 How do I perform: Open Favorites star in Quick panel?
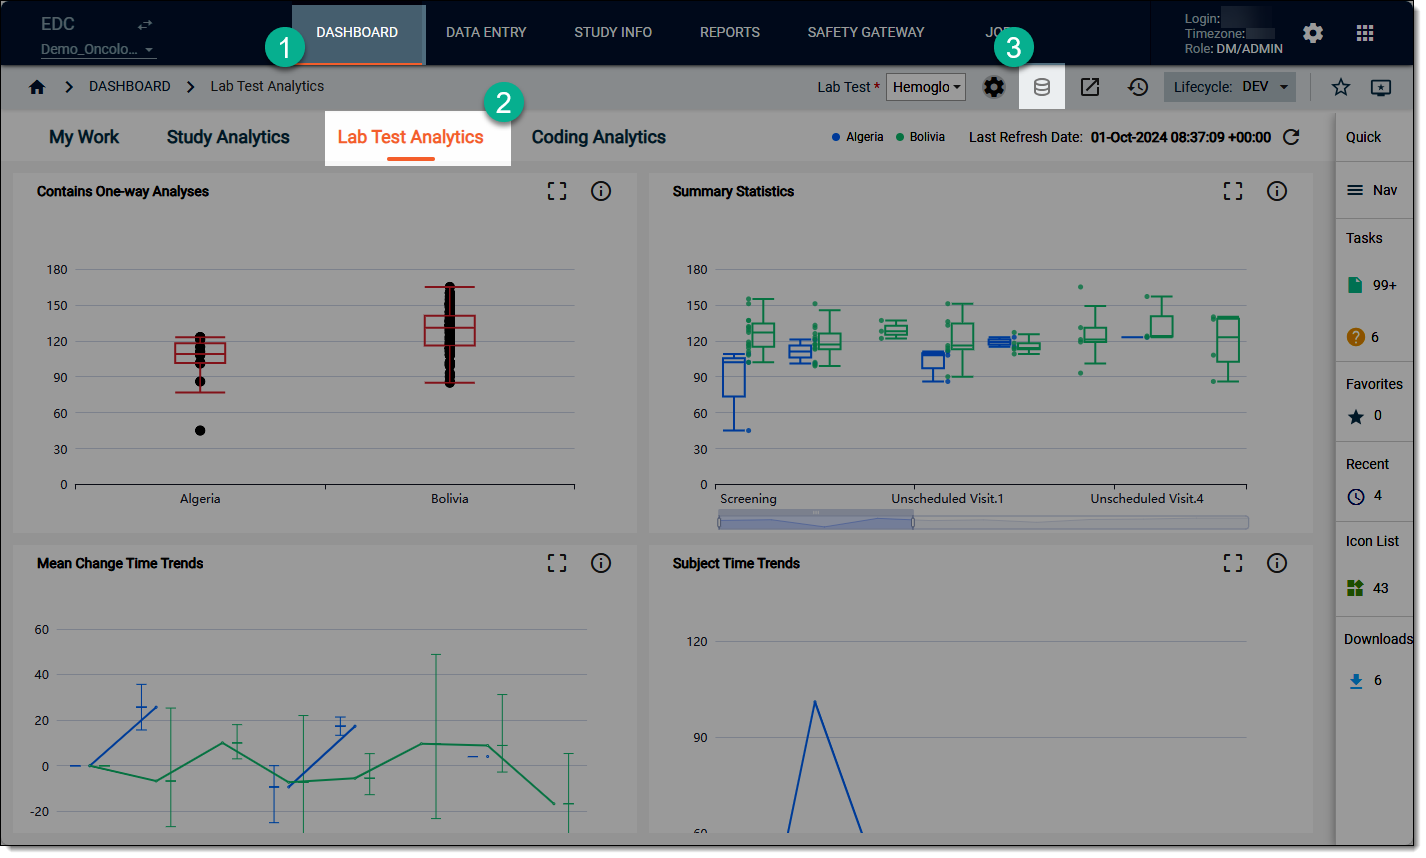click(x=1356, y=417)
